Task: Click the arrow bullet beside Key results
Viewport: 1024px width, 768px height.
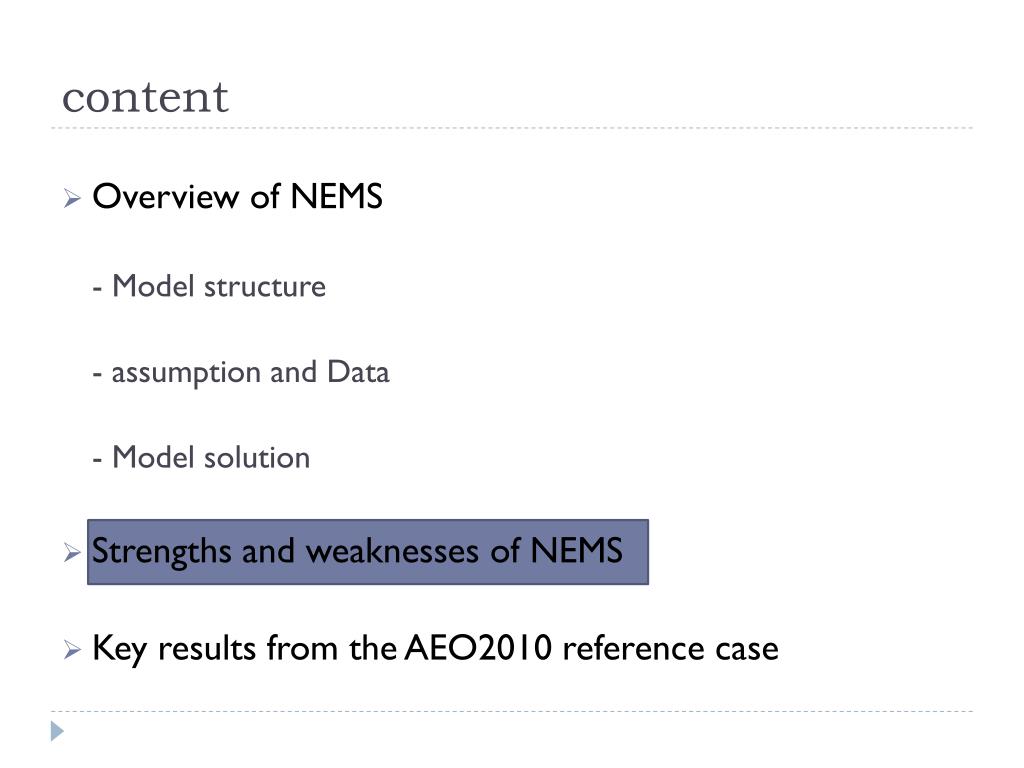Action: coord(72,650)
